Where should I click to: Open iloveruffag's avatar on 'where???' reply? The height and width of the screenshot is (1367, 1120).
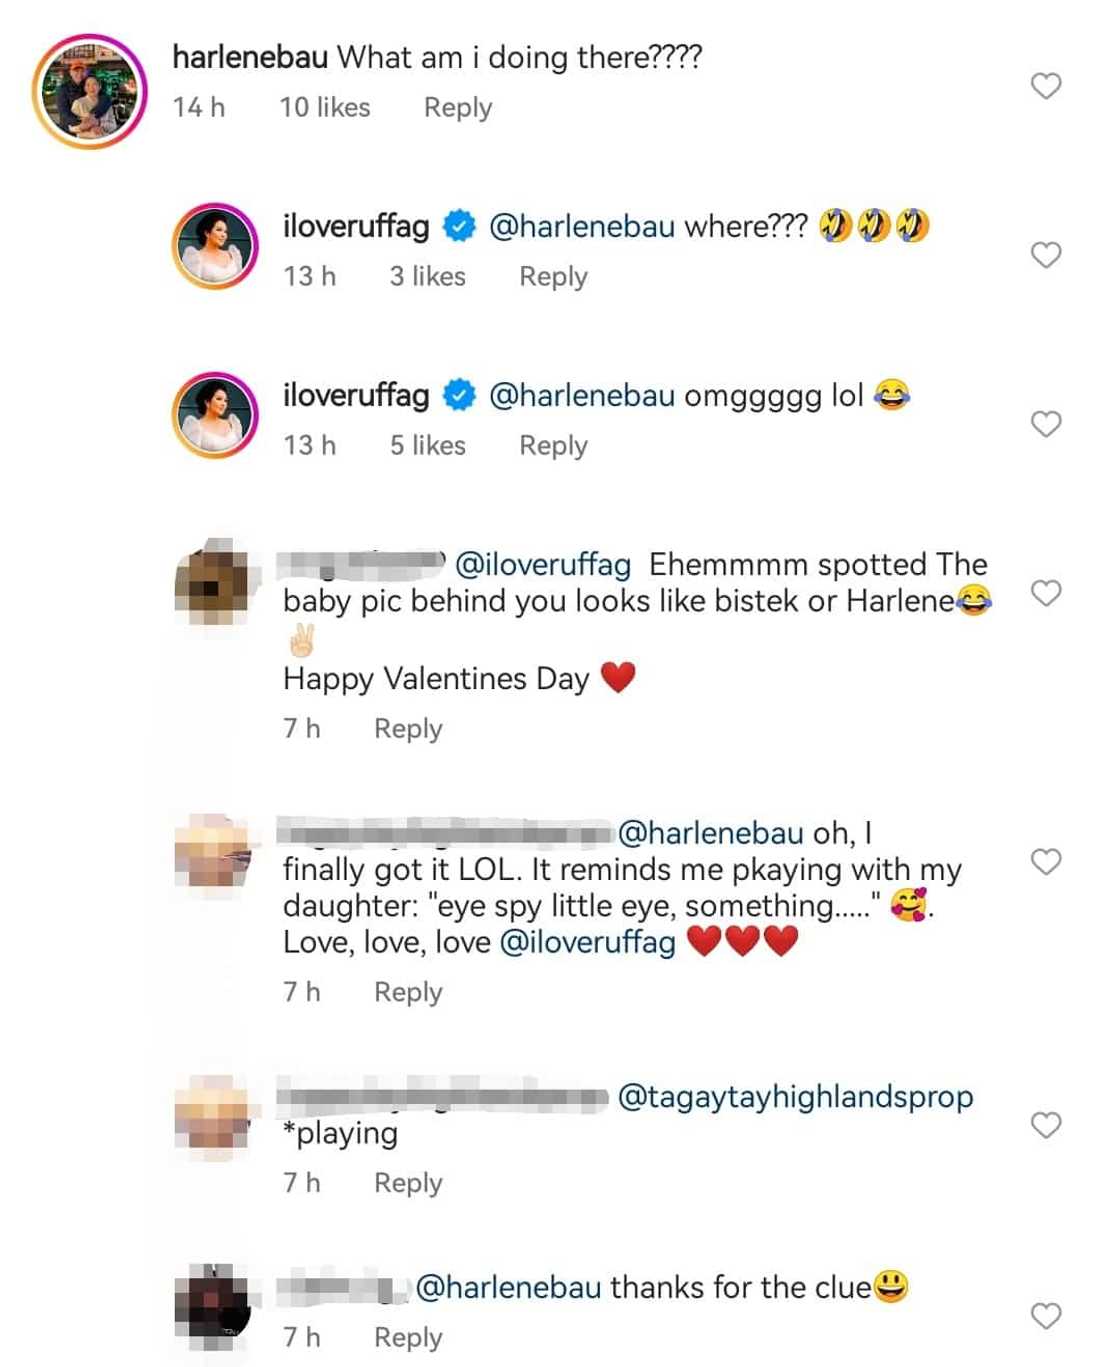(x=215, y=246)
